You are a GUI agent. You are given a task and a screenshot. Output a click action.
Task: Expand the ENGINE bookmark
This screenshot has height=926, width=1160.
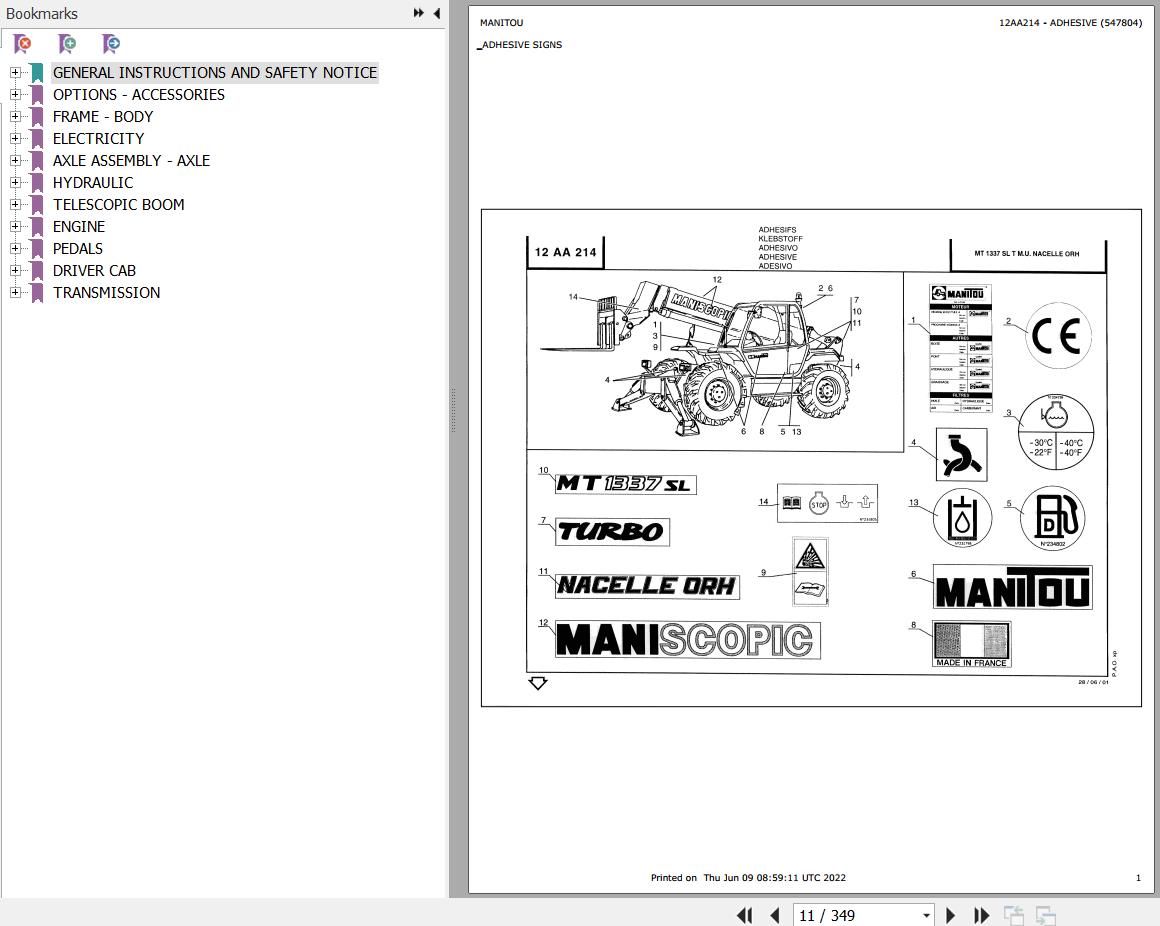[15, 226]
